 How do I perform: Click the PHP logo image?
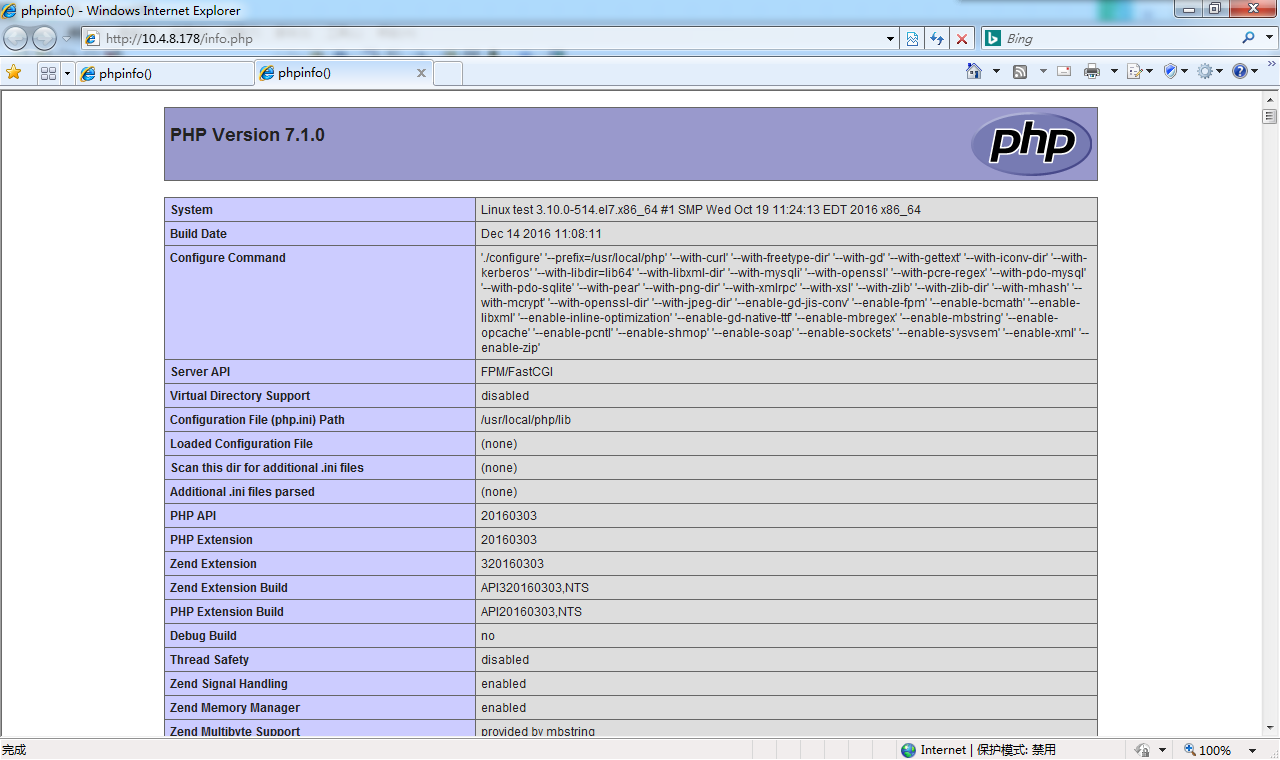point(1031,144)
